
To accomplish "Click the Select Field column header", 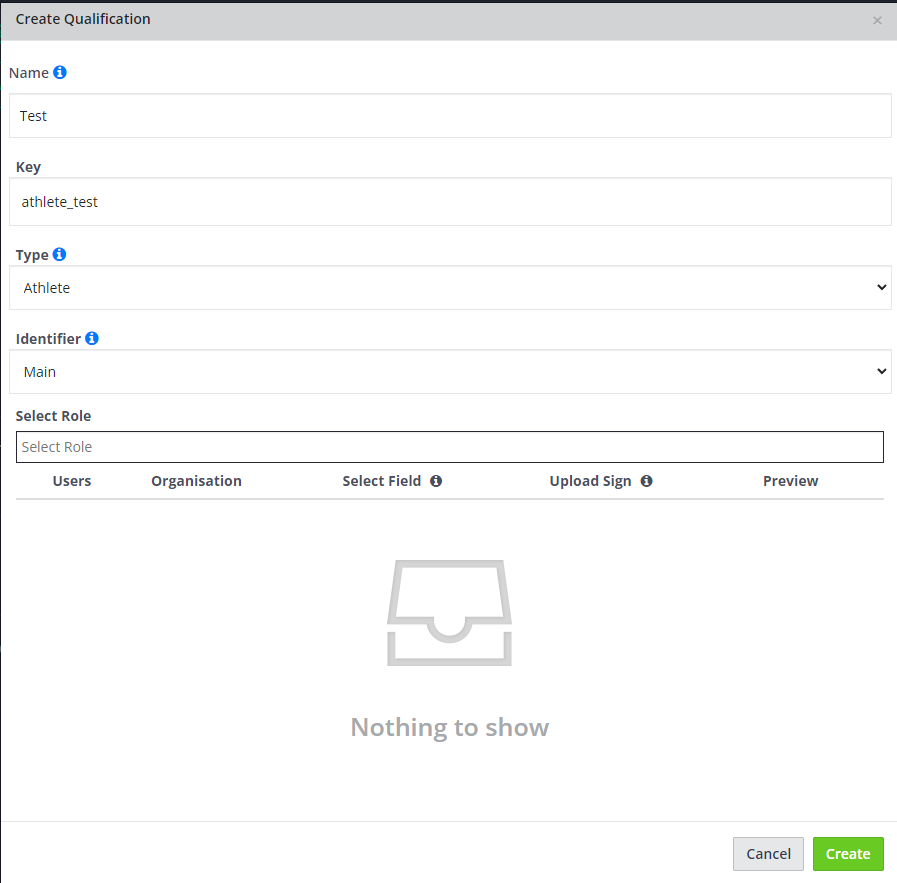I will click(382, 481).
